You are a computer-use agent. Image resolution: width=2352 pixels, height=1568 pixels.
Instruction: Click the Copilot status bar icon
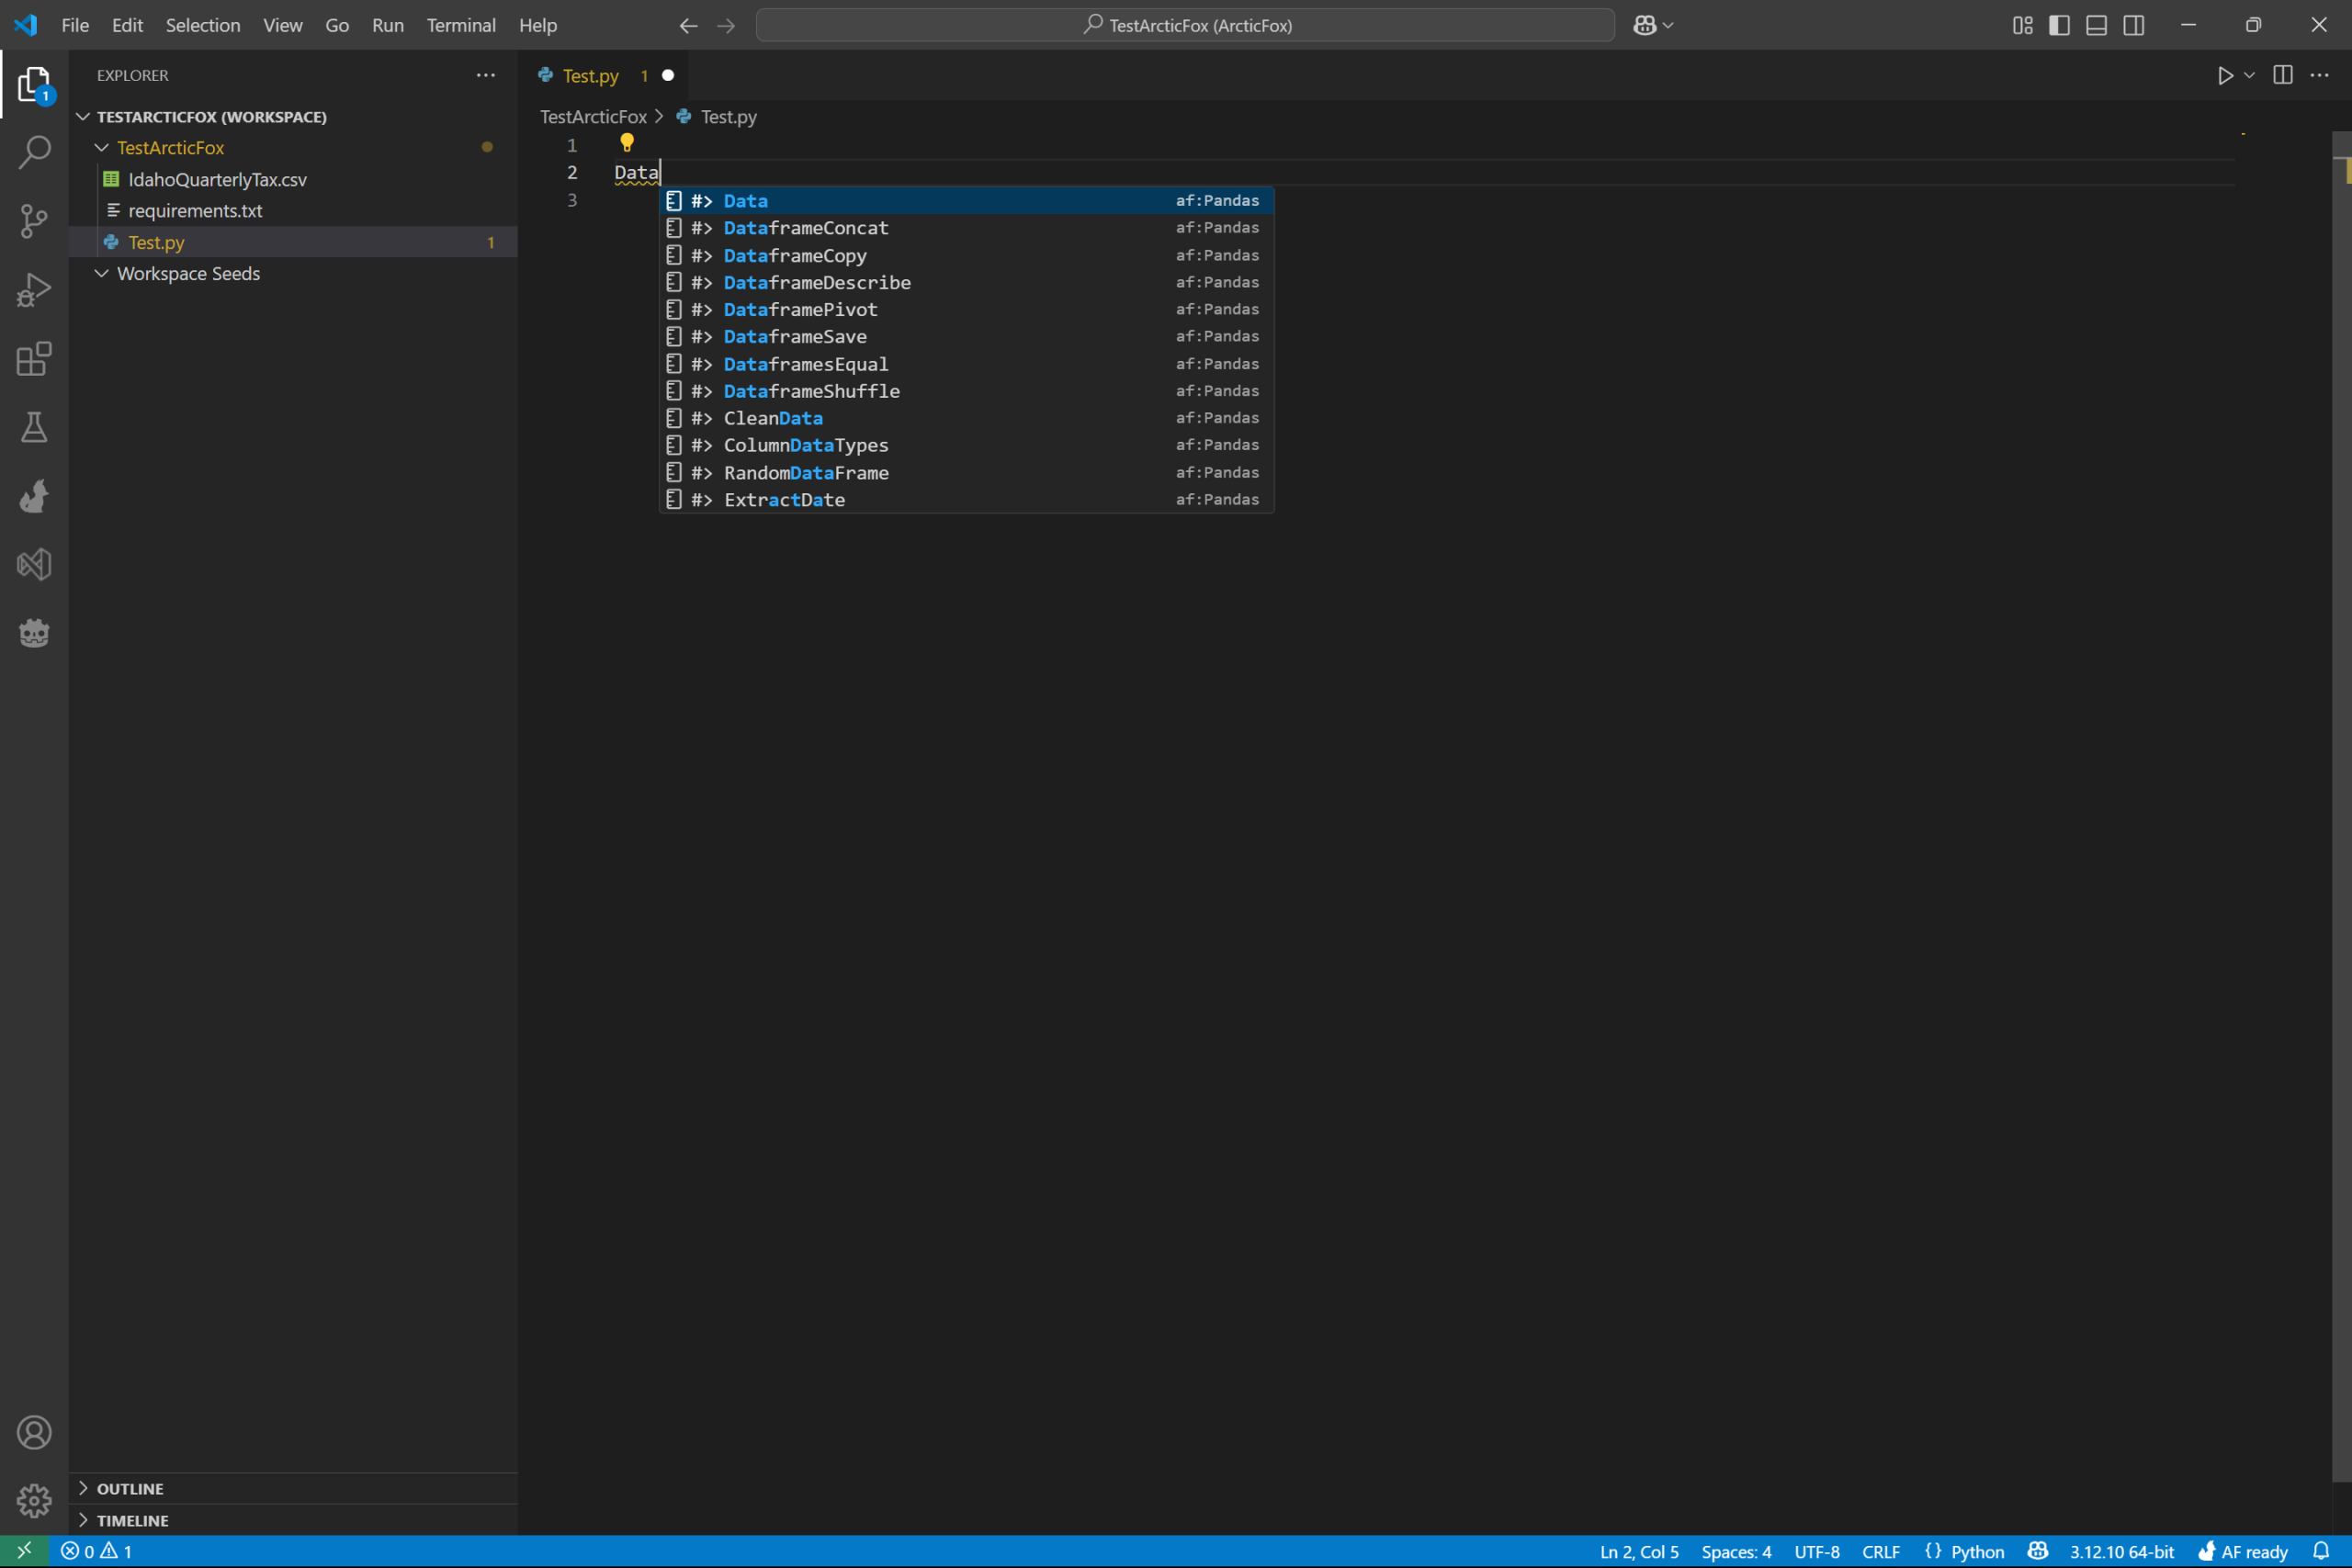pos(2038,1552)
